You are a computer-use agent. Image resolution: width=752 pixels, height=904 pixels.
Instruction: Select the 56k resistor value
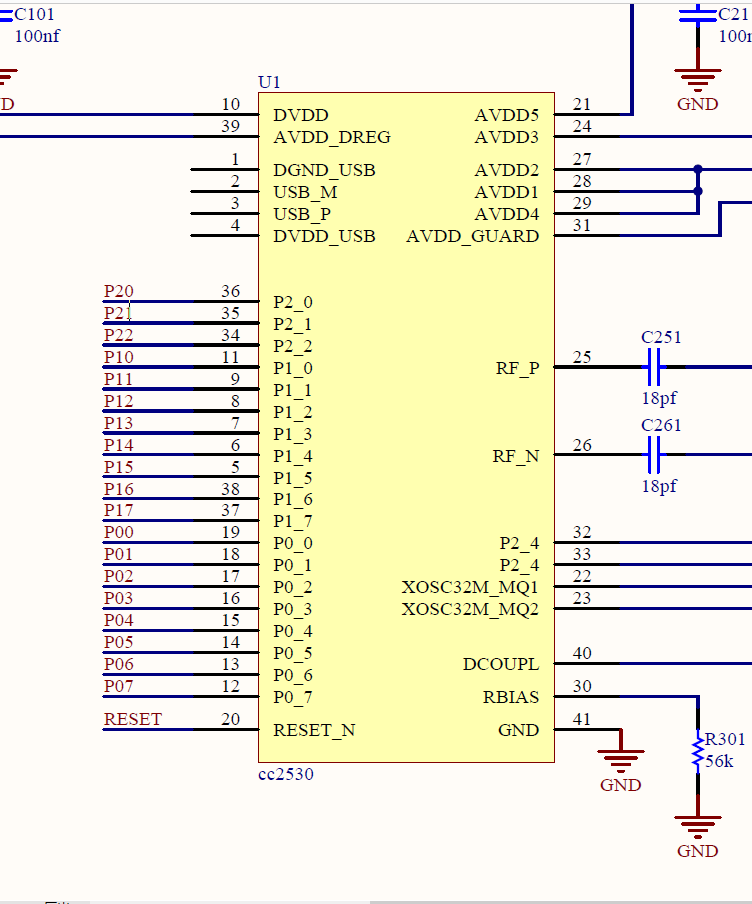click(x=720, y=762)
